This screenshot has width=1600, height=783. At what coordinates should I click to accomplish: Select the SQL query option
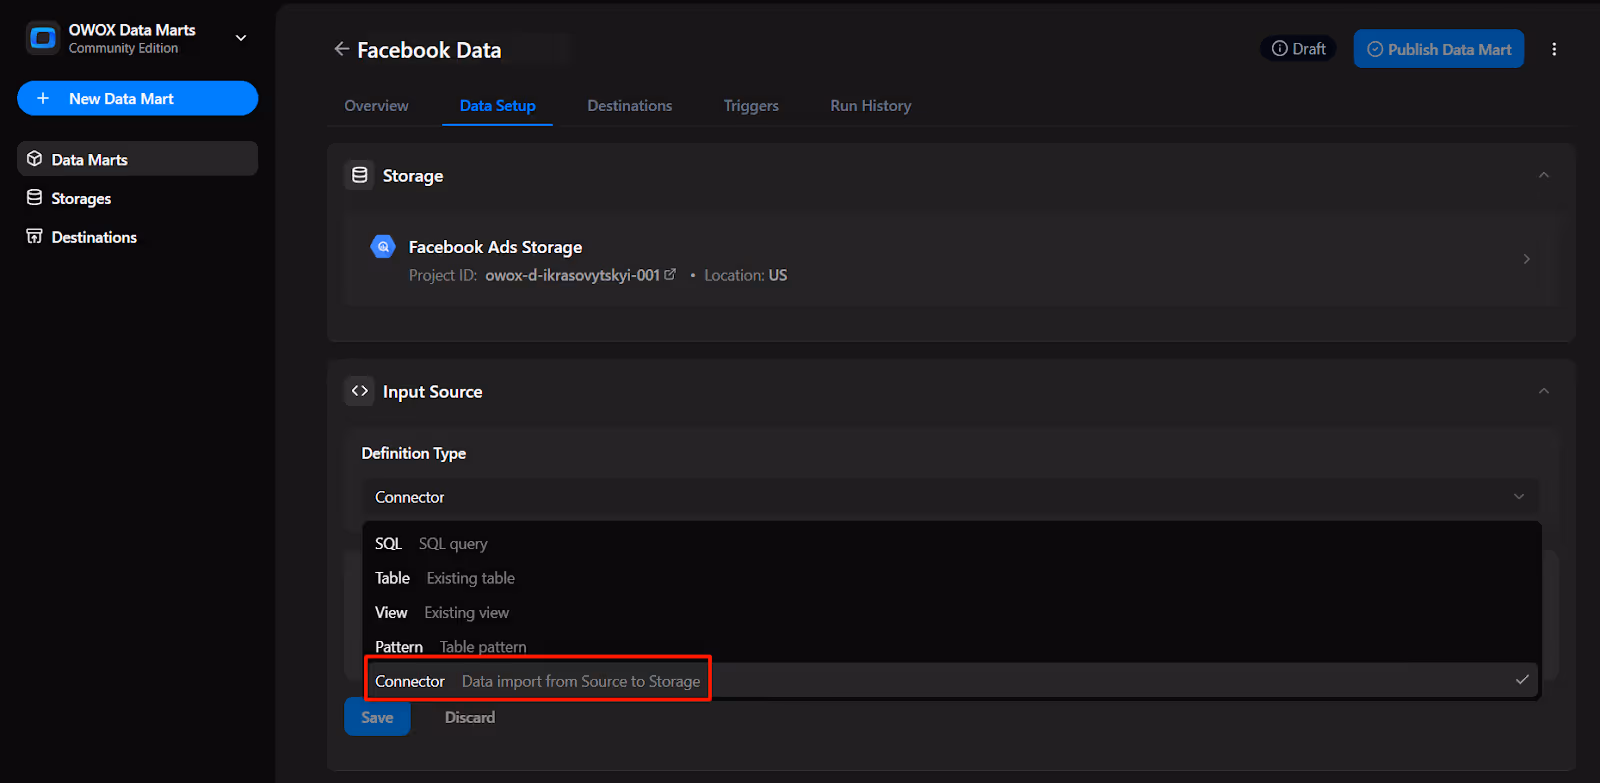(951, 544)
